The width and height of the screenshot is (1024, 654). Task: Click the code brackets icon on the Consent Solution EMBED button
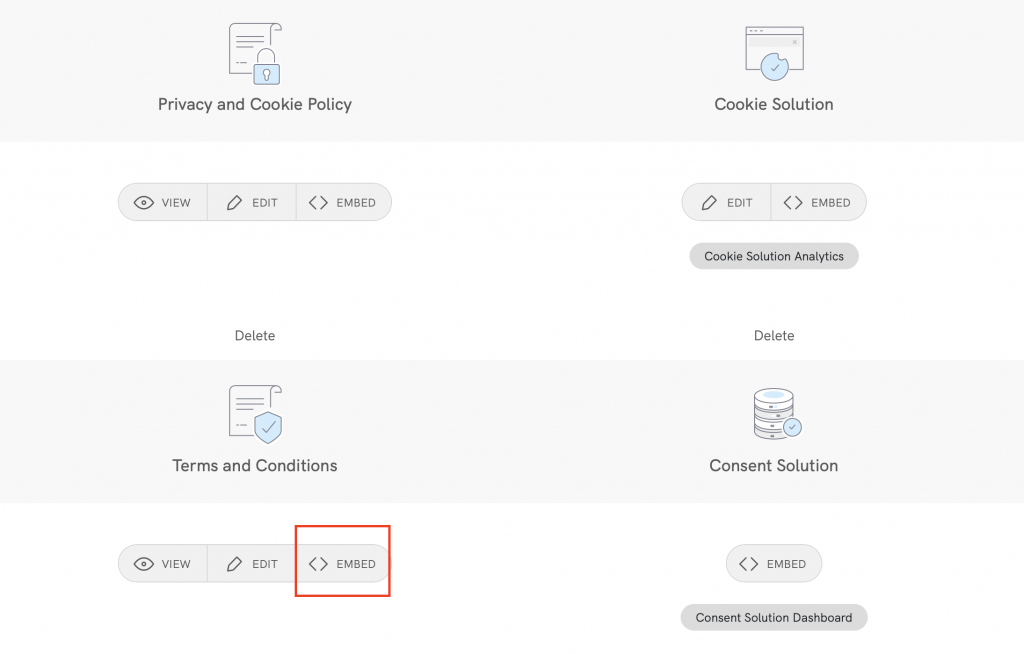point(749,563)
